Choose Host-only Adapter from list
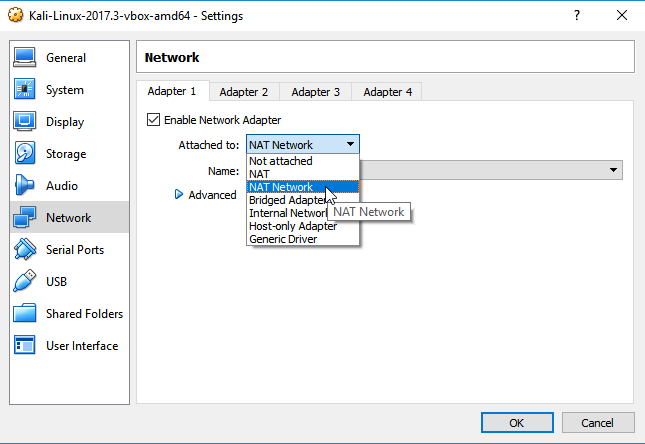This screenshot has width=645, height=444. [x=292, y=226]
